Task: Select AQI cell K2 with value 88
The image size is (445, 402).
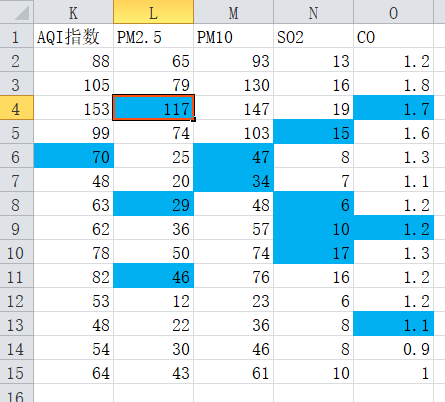Action: (x=74, y=60)
